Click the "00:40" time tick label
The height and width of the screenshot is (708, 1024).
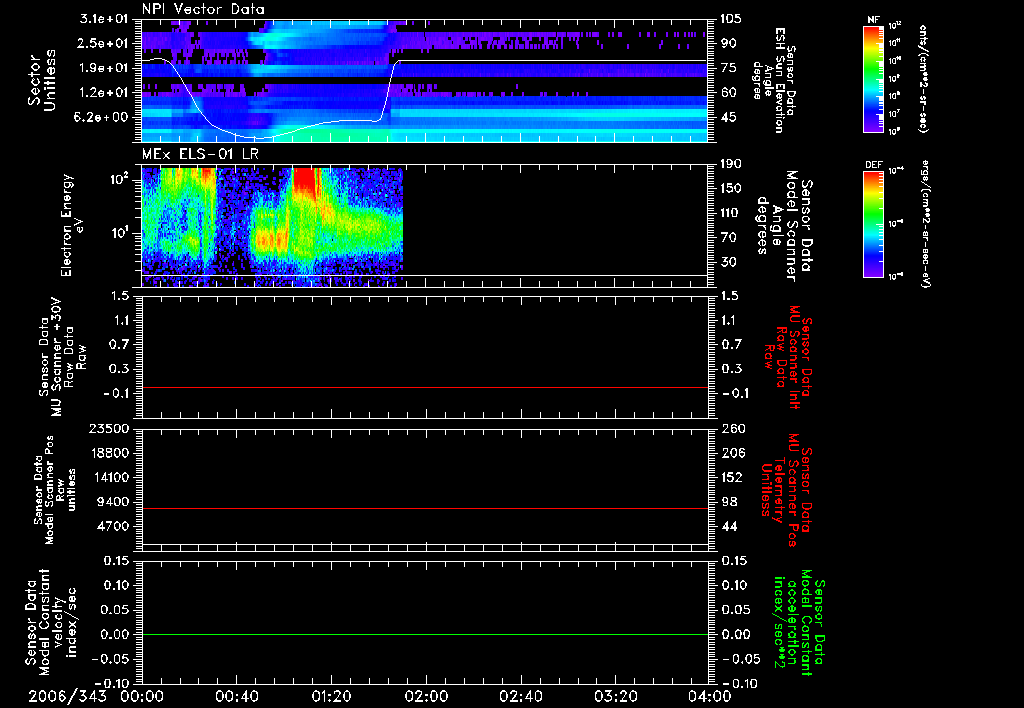pos(236,696)
